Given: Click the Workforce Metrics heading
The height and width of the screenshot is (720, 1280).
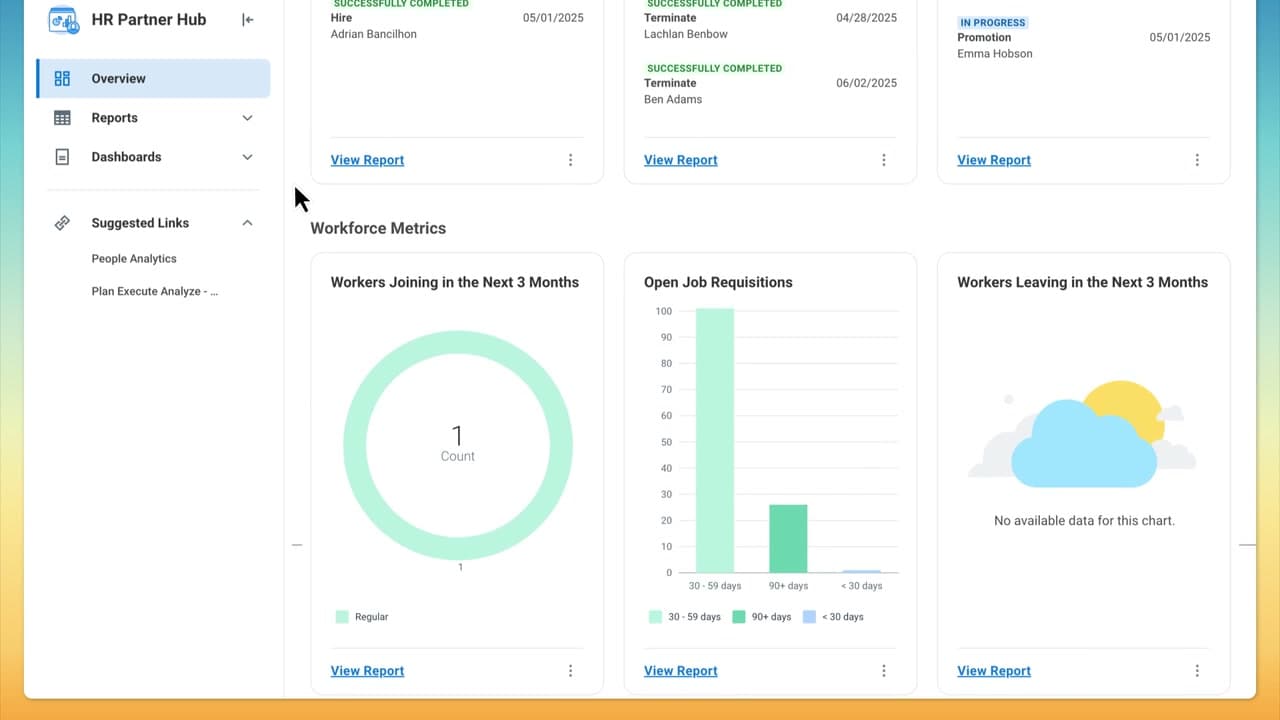Looking at the screenshot, I should [378, 228].
